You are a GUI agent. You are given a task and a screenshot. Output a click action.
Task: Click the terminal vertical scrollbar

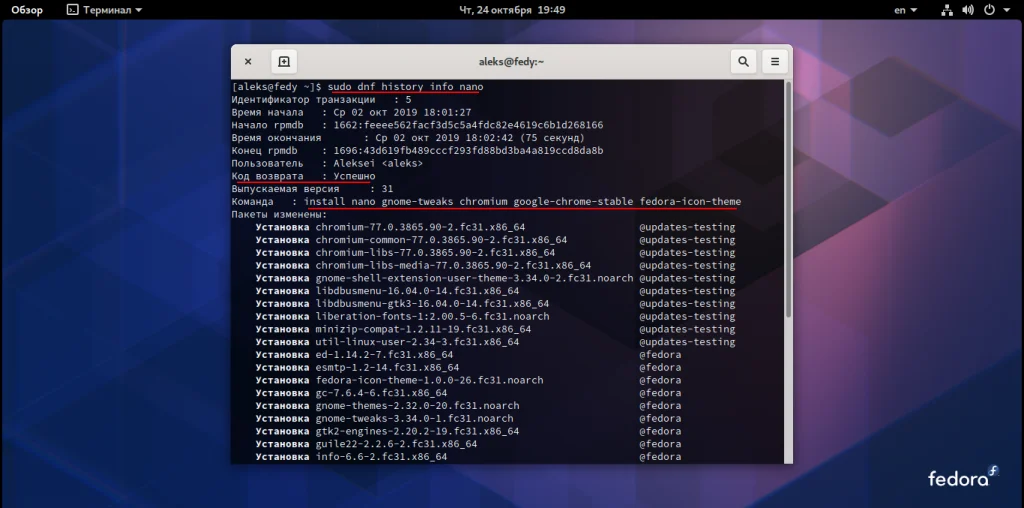[x=788, y=199]
